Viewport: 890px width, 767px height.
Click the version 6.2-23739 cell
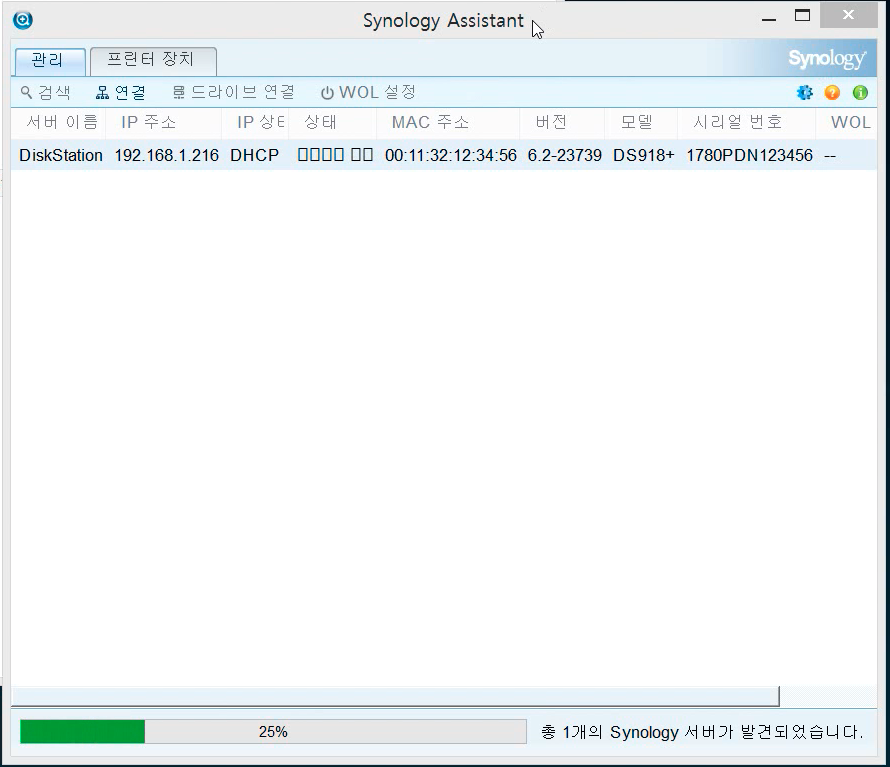point(564,155)
